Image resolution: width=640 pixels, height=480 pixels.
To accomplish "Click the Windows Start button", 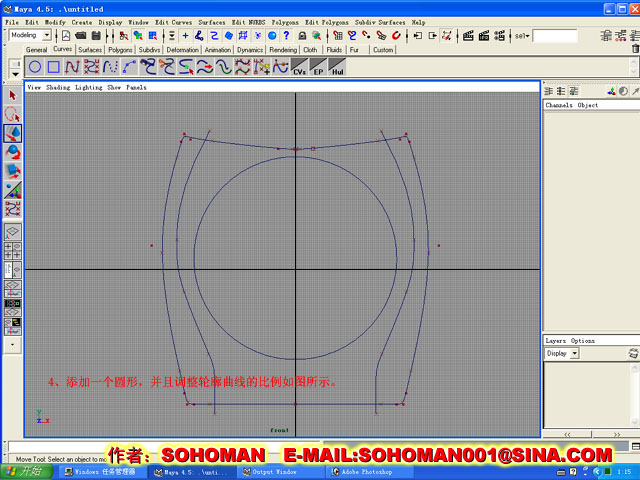I will point(26,471).
